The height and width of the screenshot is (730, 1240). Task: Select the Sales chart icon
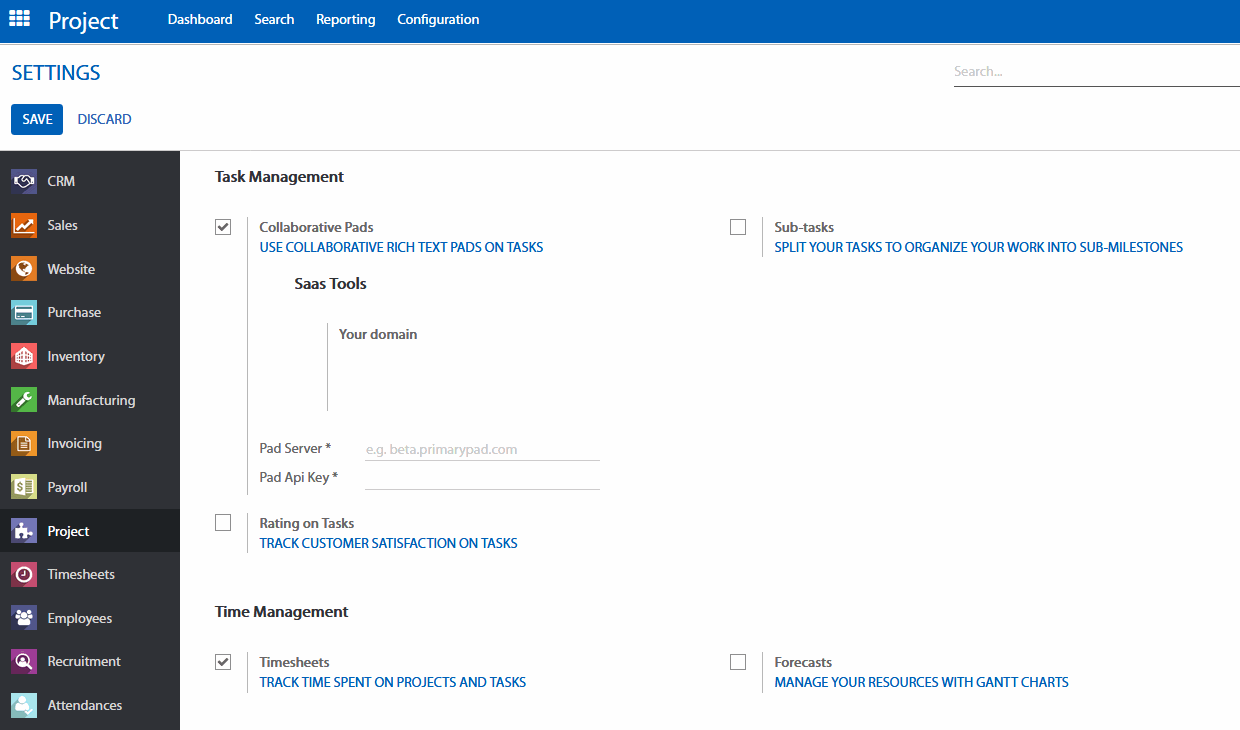click(24, 225)
